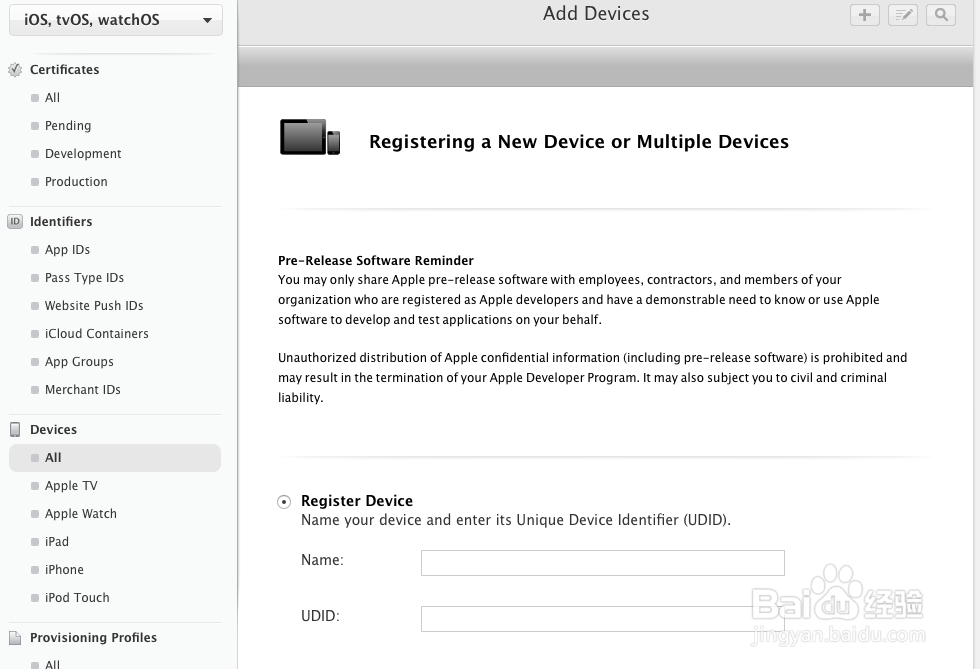980x669 pixels.
Task: Click the Identifiers ID badge icon
Action: pyautogui.click(x=15, y=221)
